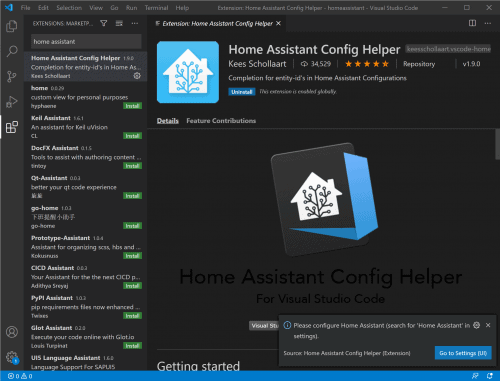
Task: Click publisher Kees Schollaart link
Action: tap(257, 64)
